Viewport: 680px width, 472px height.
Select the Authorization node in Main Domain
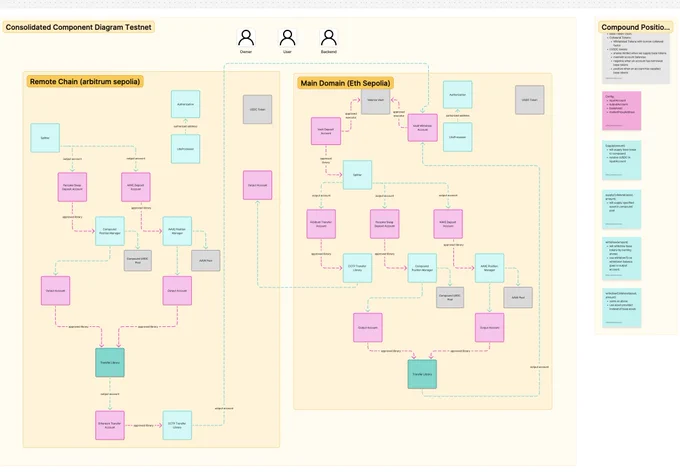click(458, 95)
